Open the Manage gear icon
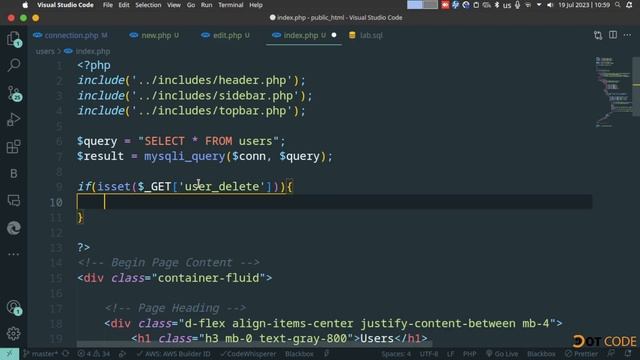Image resolution: width=640 pixels, height=360 pixels. [x=14, y=334]
